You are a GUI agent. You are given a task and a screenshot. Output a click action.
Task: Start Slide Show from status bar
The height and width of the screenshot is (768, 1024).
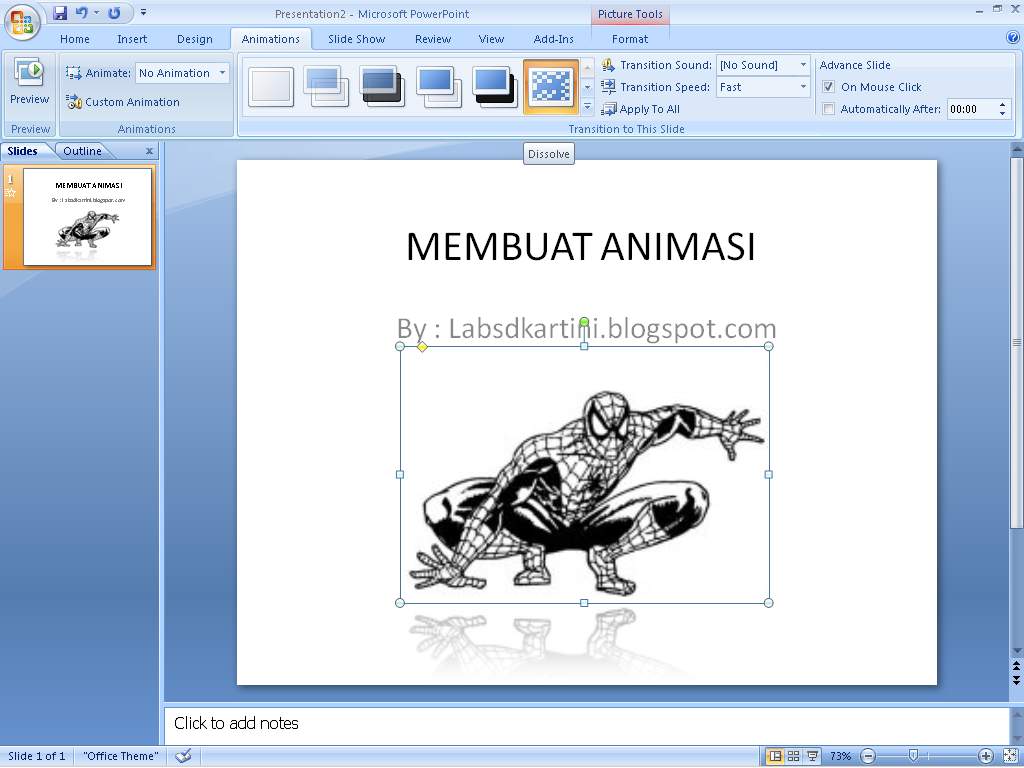[812, 756]
